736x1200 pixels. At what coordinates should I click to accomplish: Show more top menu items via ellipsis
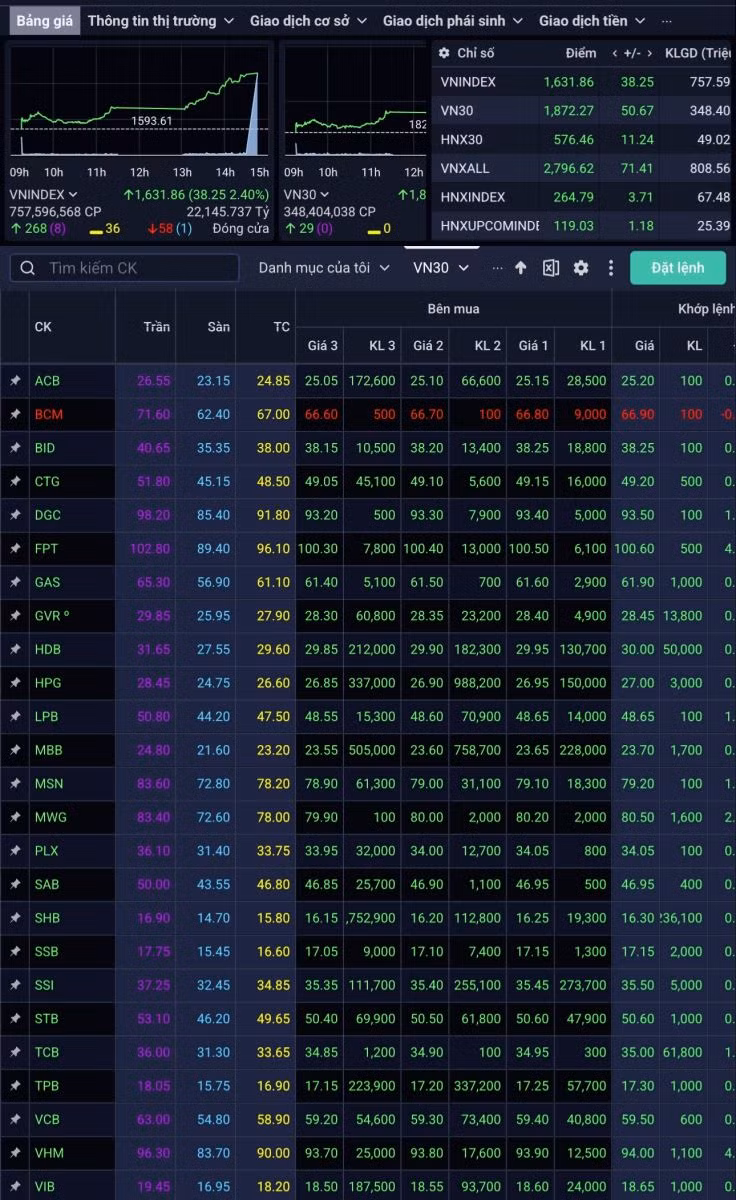click(x=668, y=20)
